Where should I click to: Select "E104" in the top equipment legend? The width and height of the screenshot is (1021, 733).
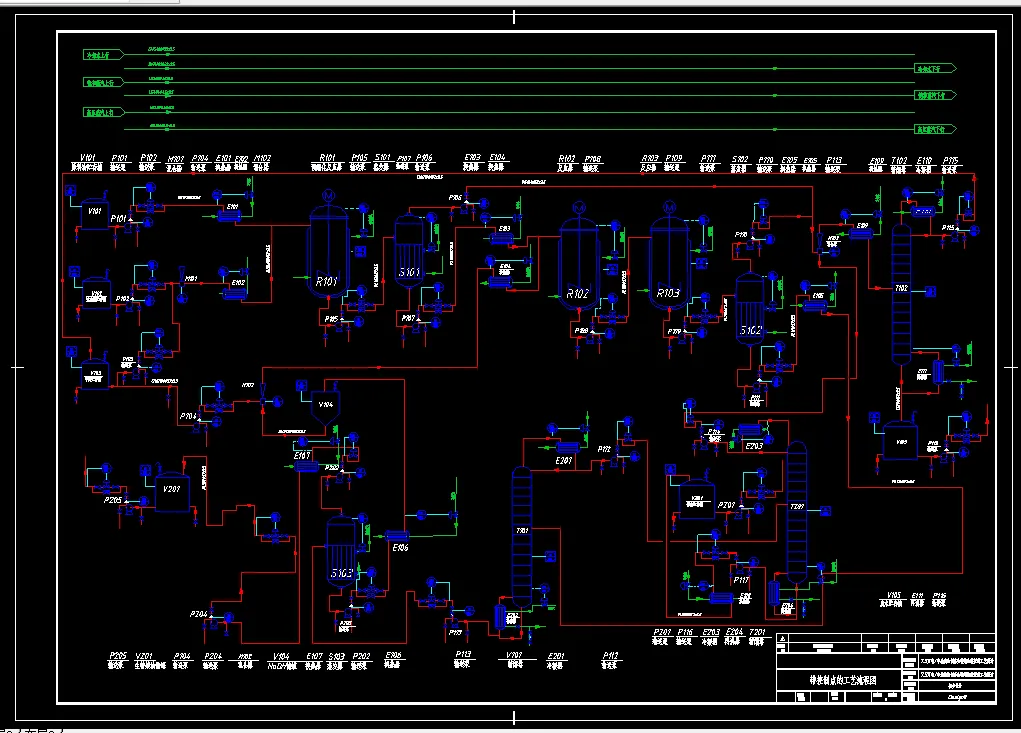pos(497,158)
